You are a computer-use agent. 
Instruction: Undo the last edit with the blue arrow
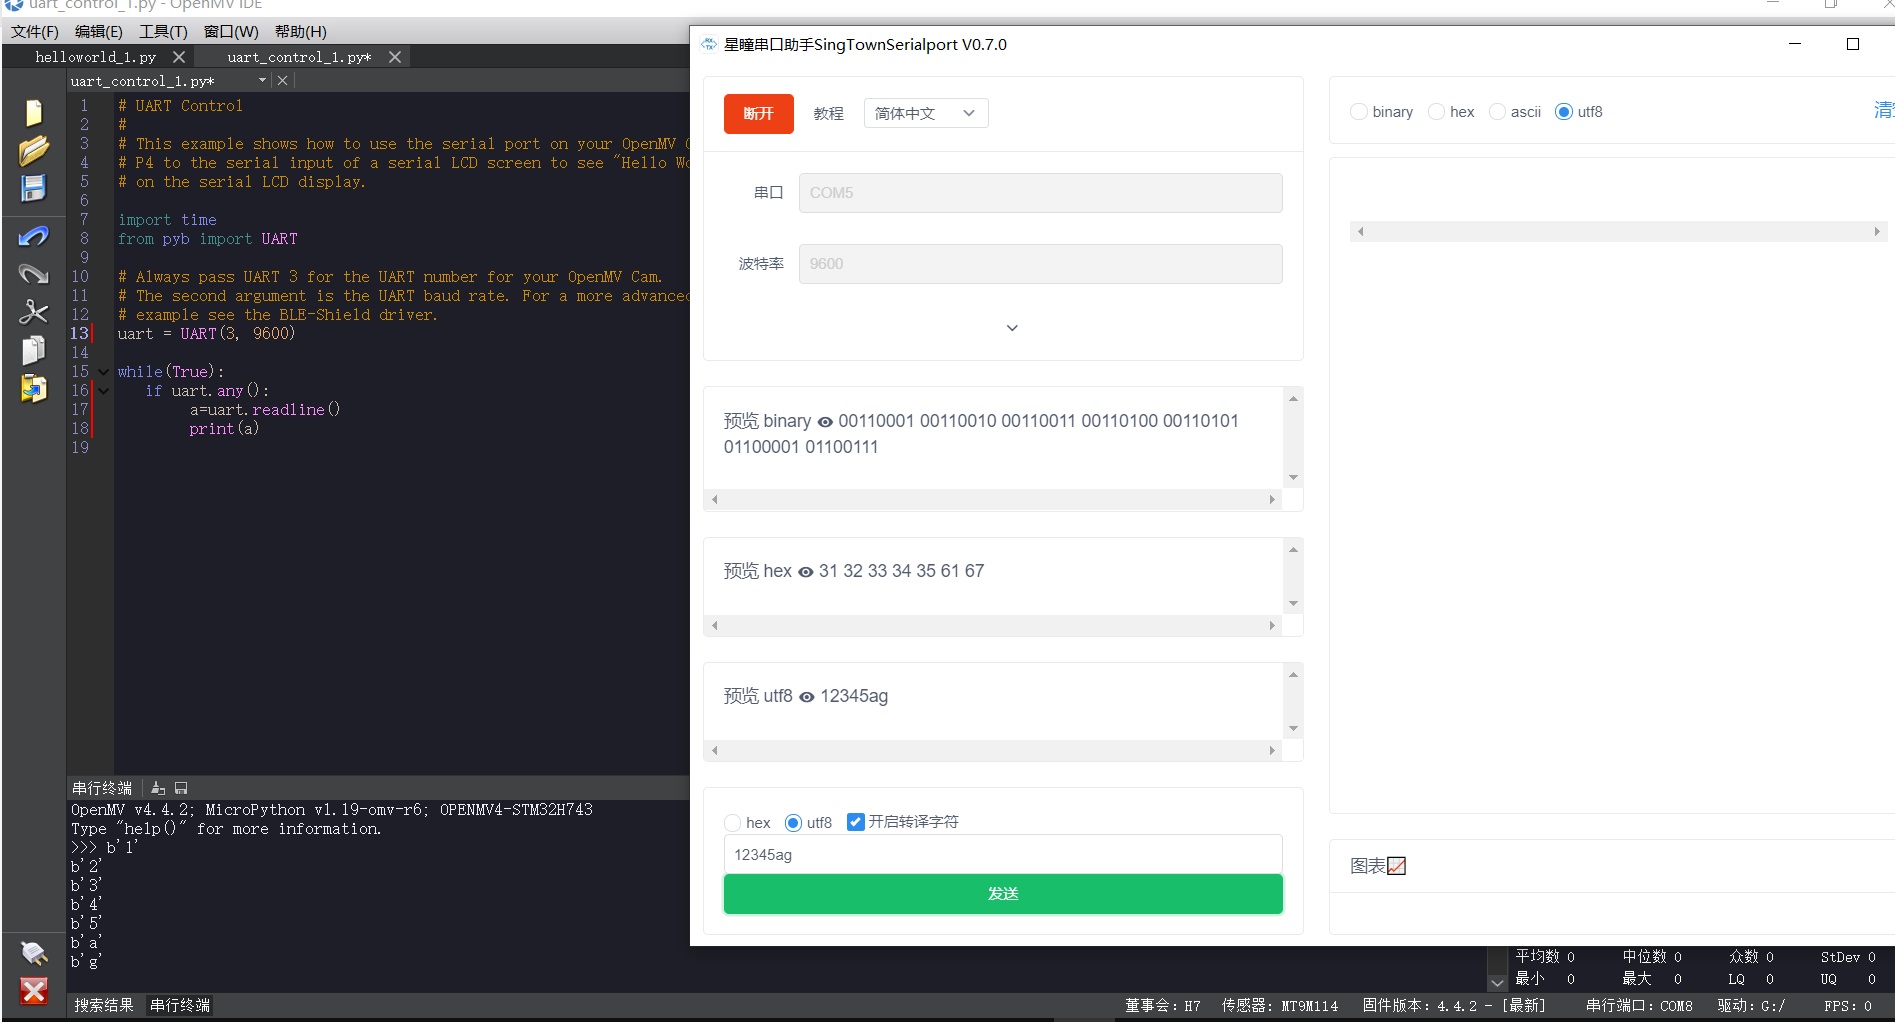point(33,236)
